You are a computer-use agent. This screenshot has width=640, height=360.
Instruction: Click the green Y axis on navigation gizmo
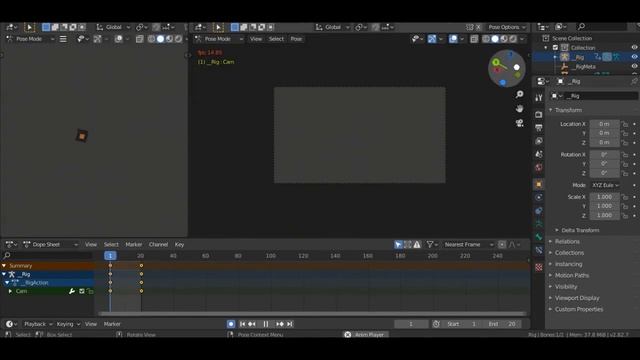coord(496,62)
